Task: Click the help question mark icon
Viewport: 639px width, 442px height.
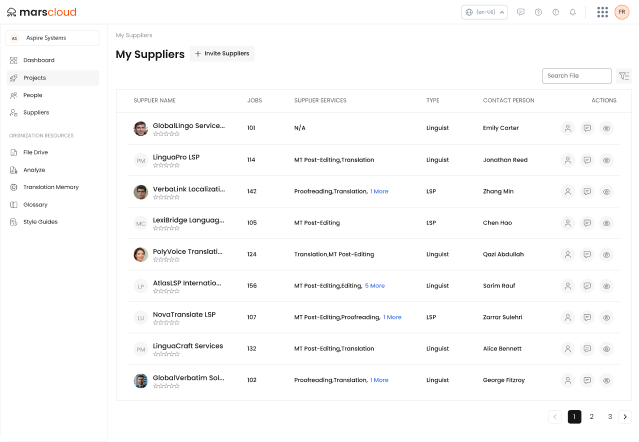Action: [x=538, y=12]
